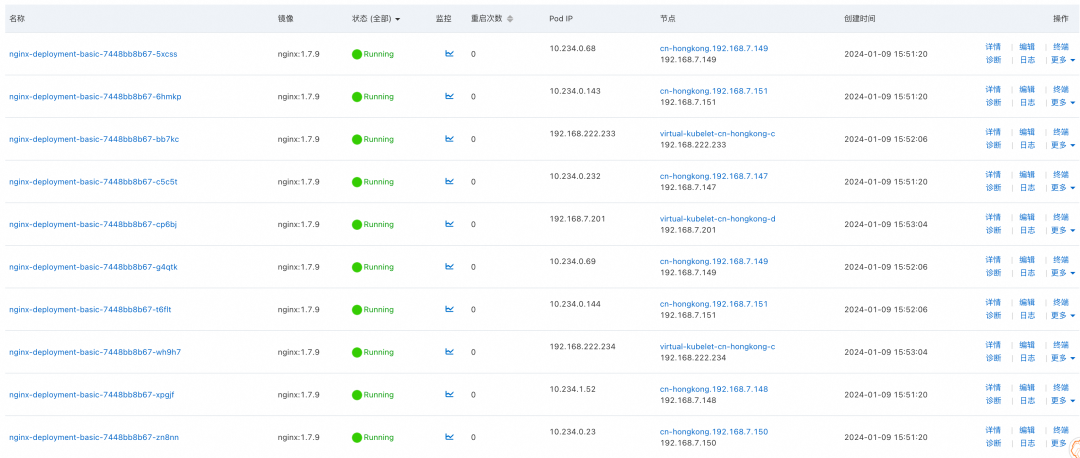The height and width of the screenshot is (458, 1080).
Task: Click 编辑 for pod c5c5t
Action: [x=1027, y=175]
